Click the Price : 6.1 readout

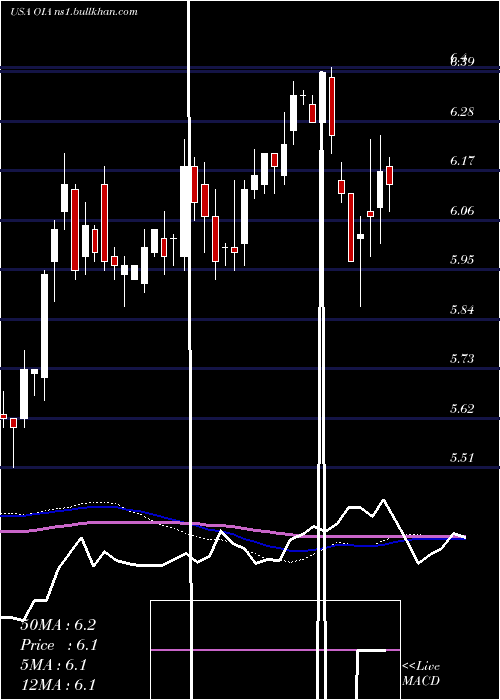pyautogui.click(x=59, y=645)
